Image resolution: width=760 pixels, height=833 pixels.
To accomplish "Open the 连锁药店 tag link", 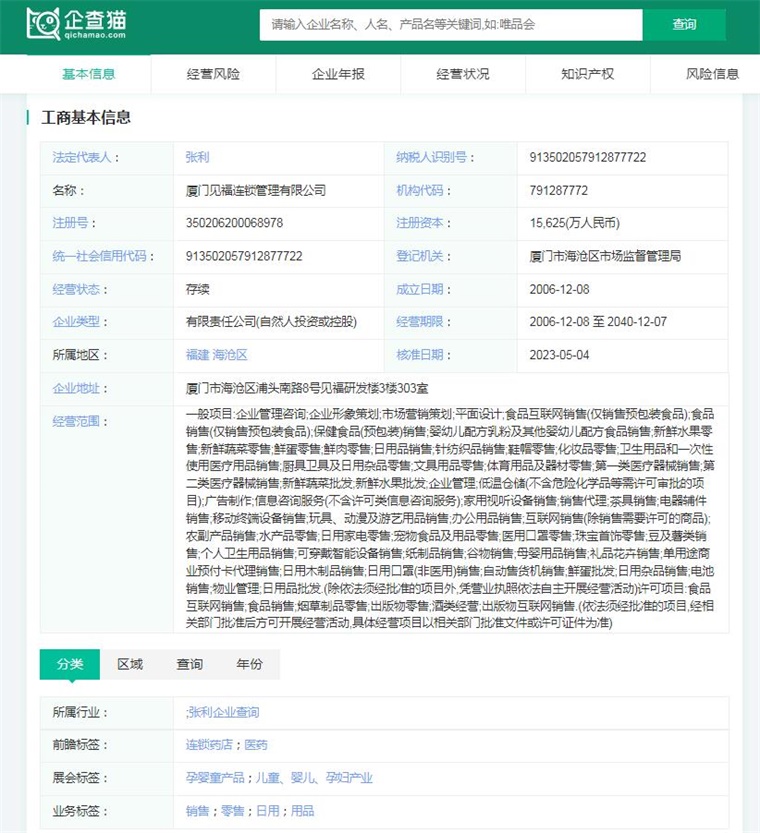I will (x=209, y=745).
